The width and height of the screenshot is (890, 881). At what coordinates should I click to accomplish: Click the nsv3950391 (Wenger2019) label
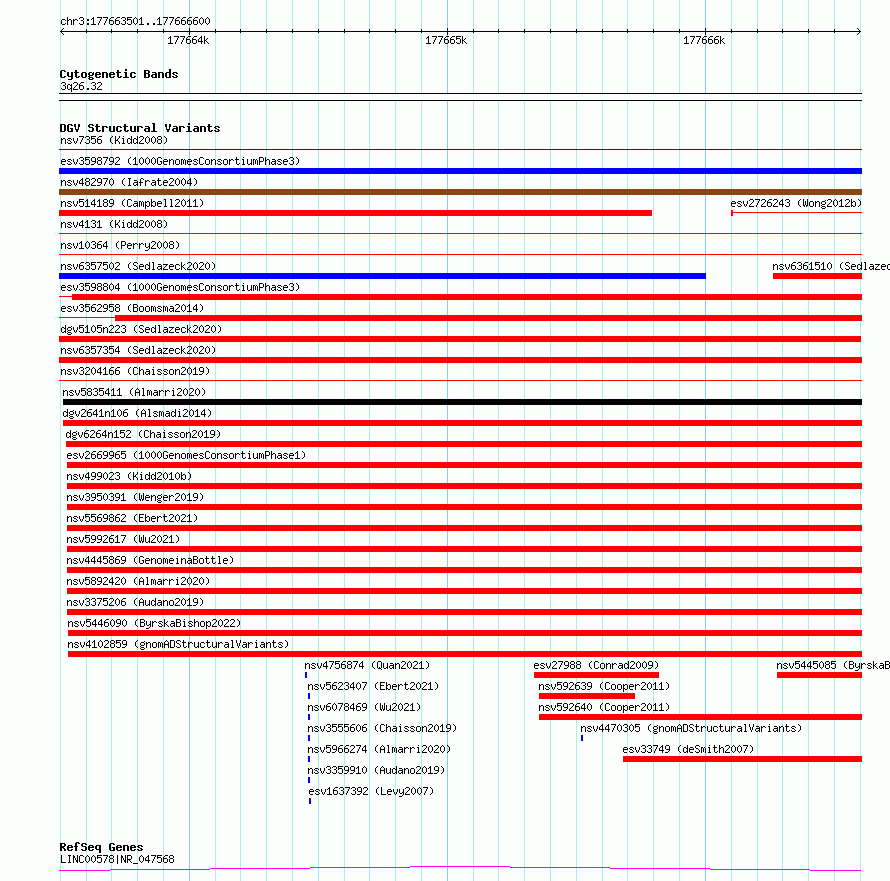point(135,497)
